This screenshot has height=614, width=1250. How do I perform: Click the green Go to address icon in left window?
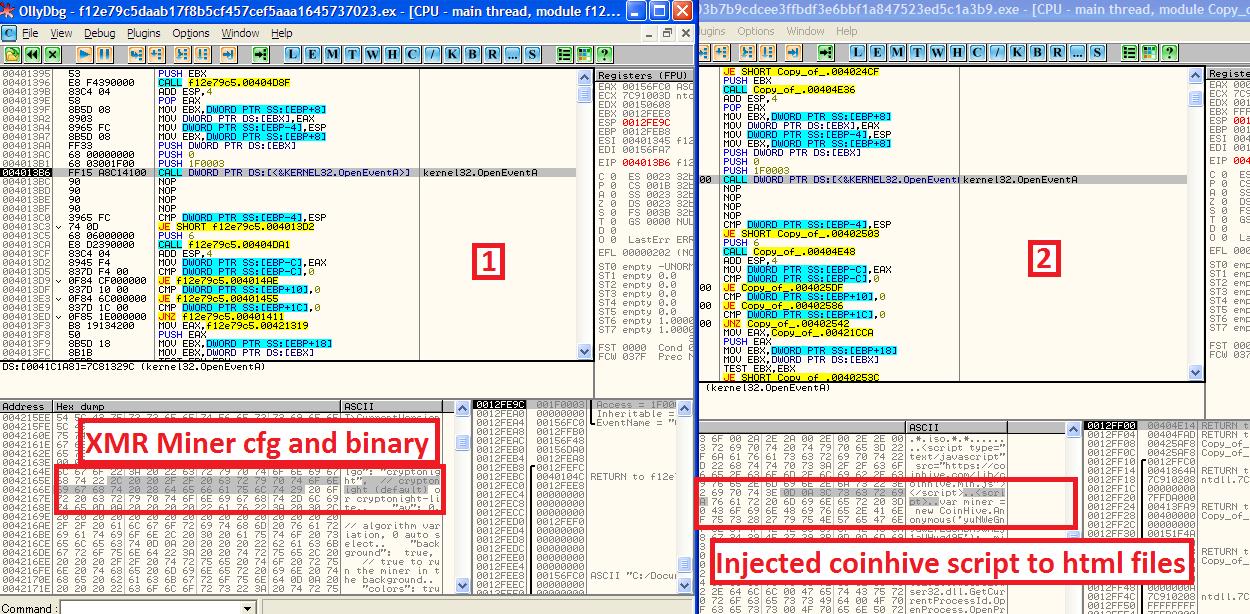261,53
